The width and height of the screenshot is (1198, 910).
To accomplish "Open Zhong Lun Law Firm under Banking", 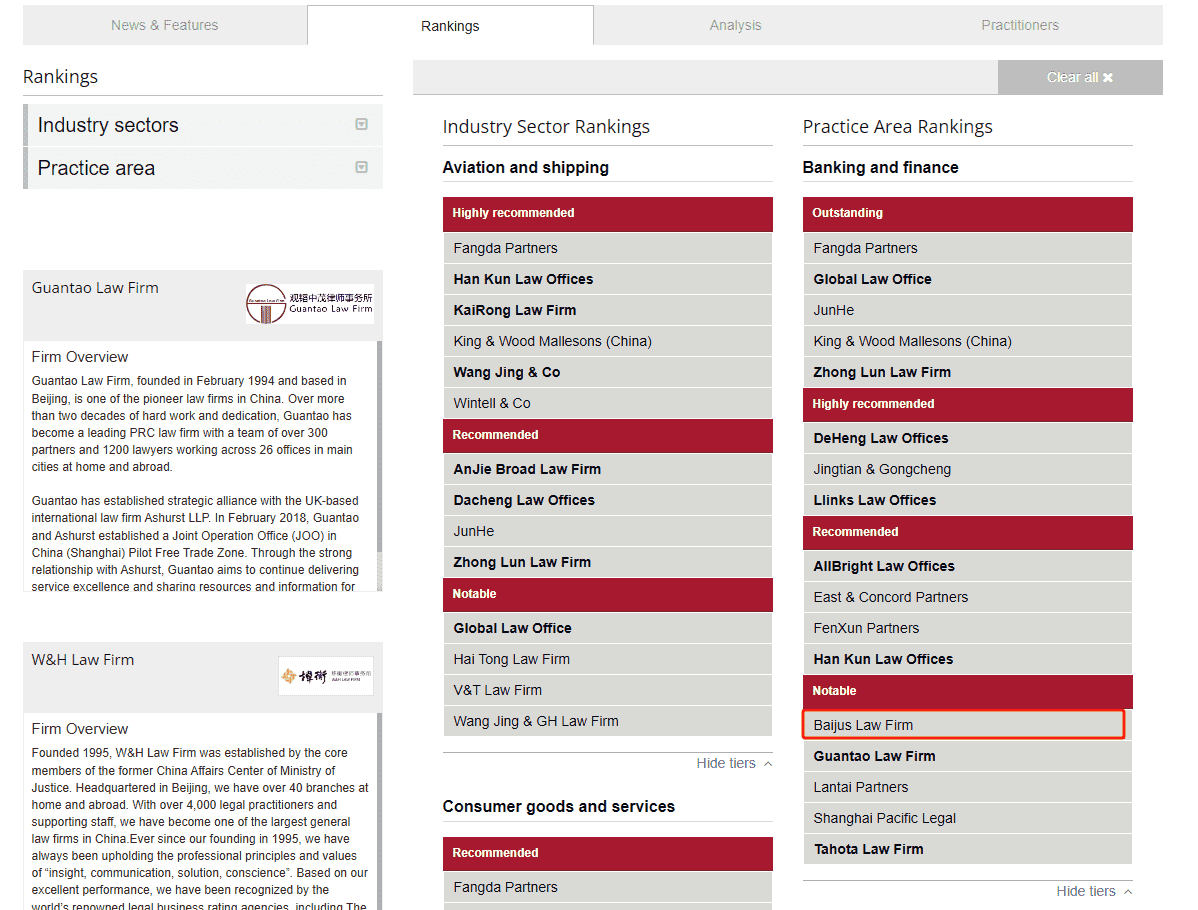I will point(967,372).
